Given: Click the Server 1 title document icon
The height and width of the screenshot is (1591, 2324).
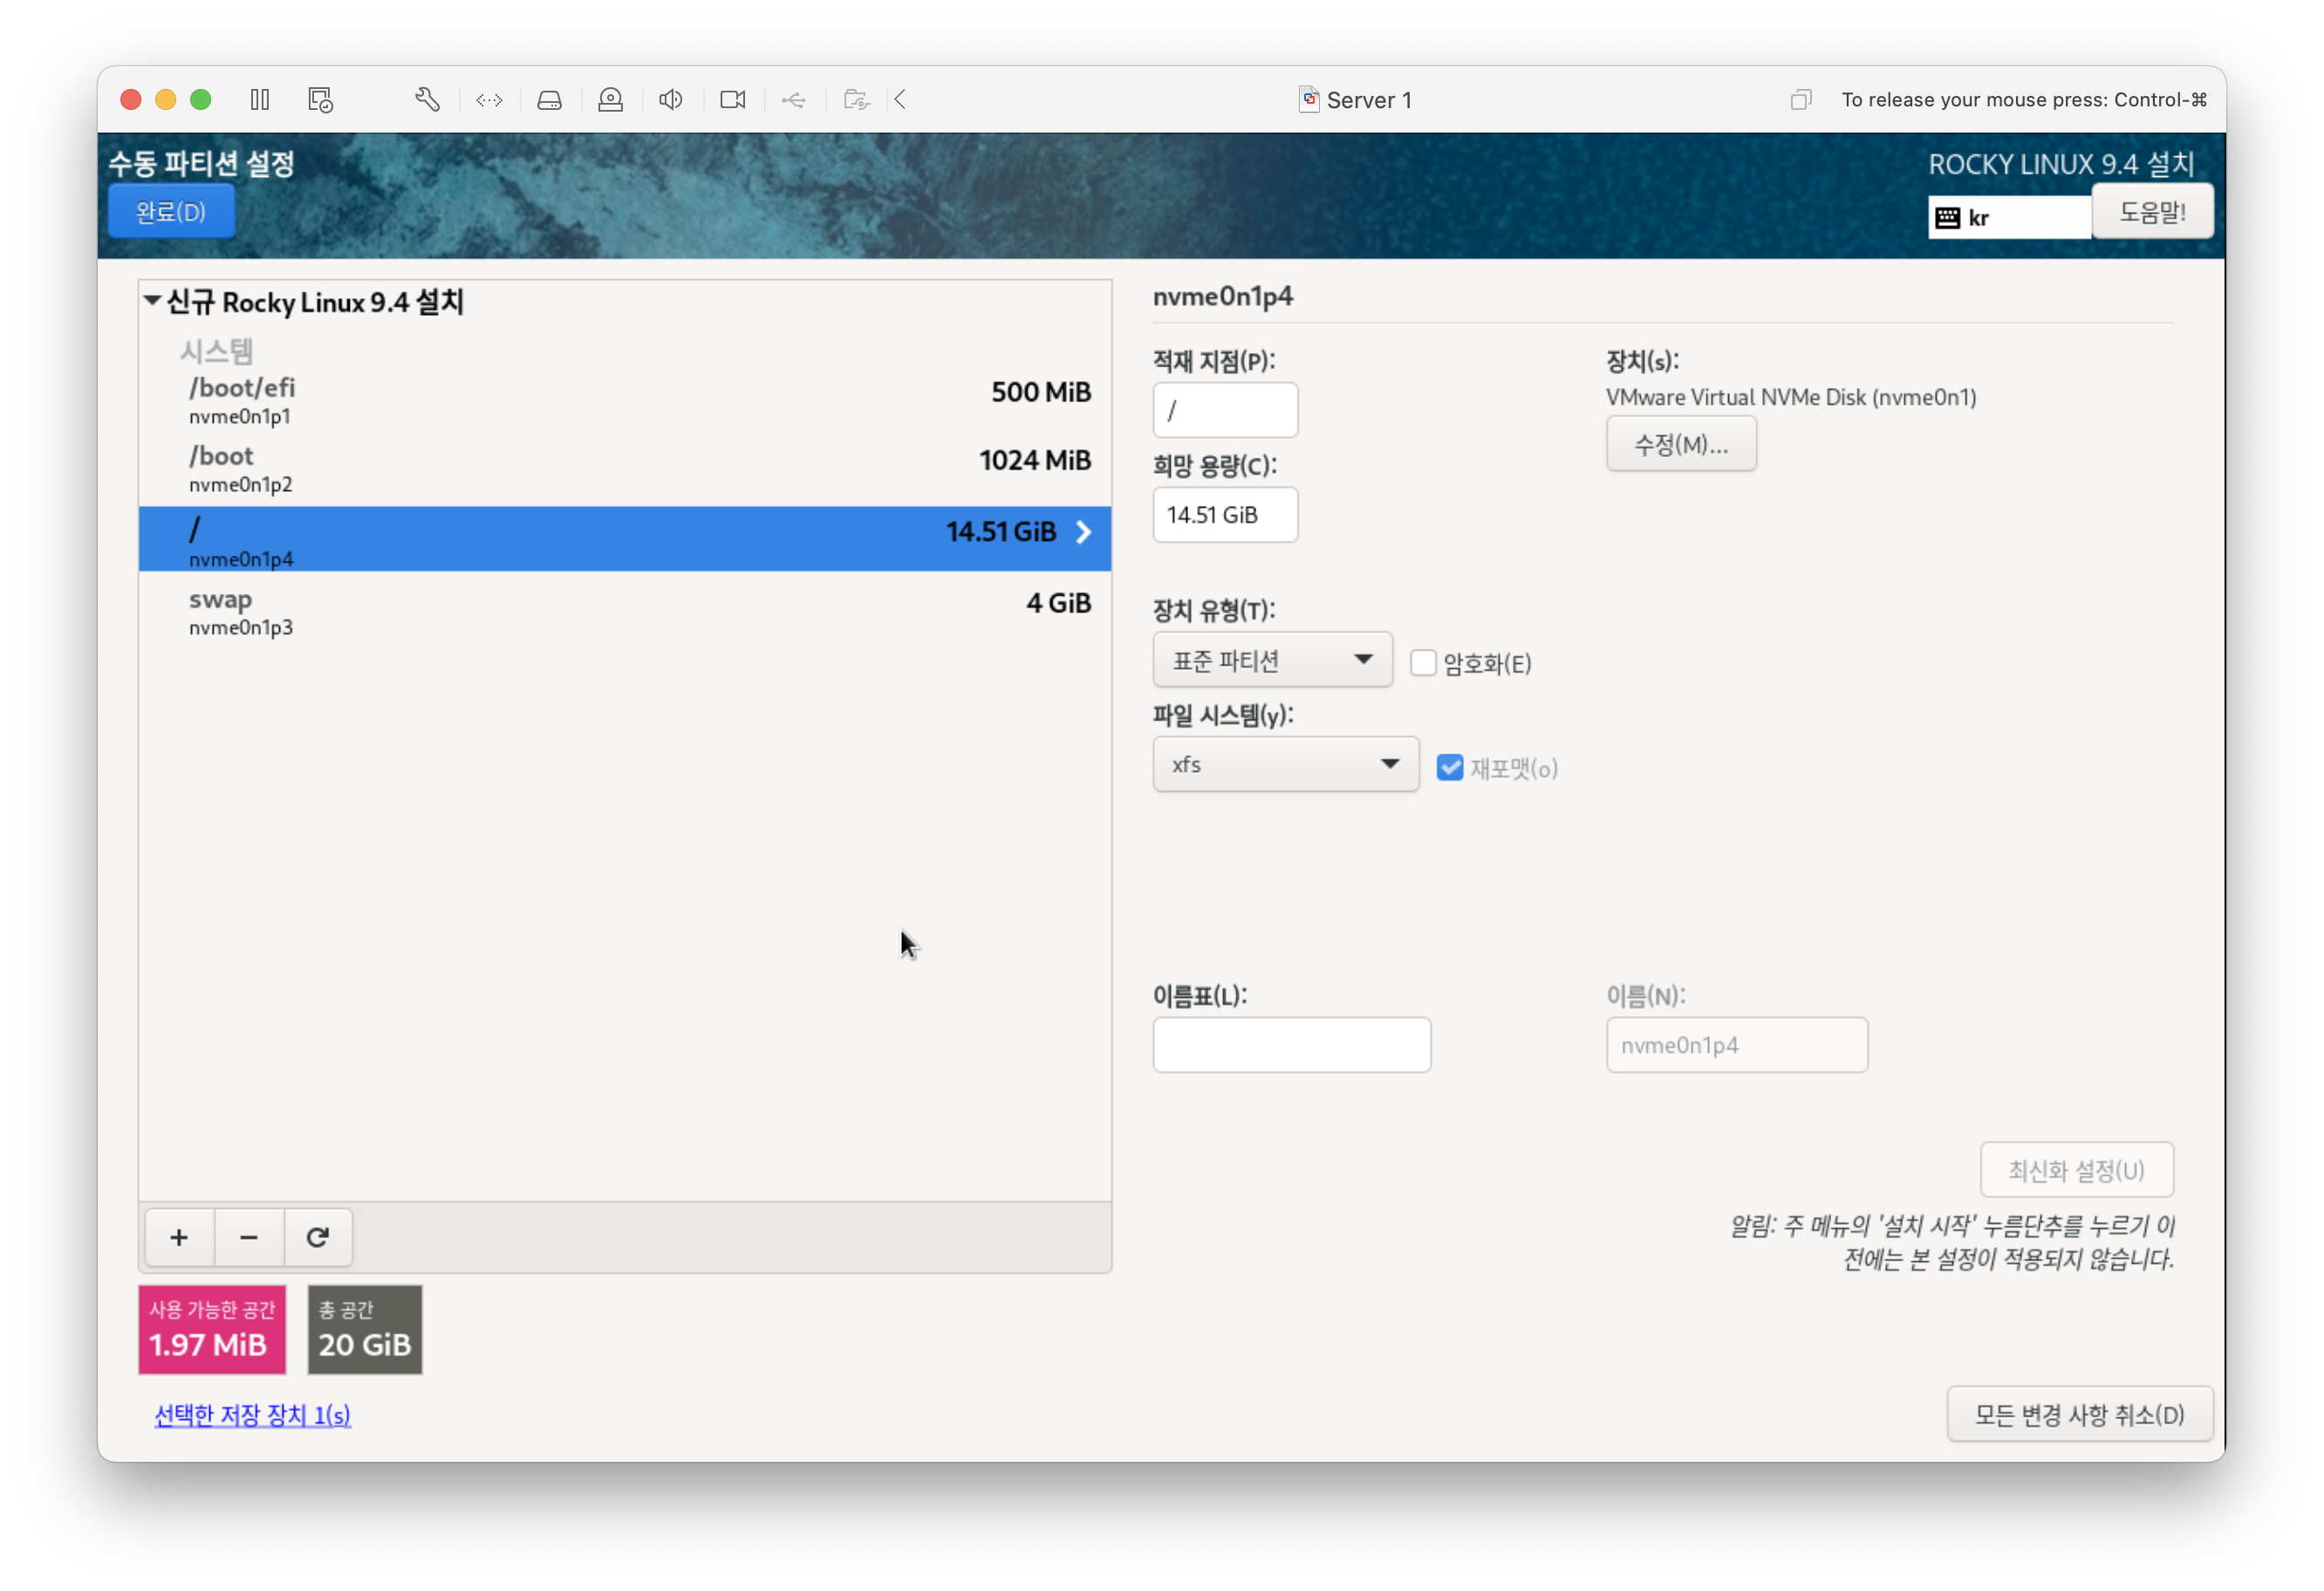Looking at the screenshot, I should click(x=1308, y=99).
